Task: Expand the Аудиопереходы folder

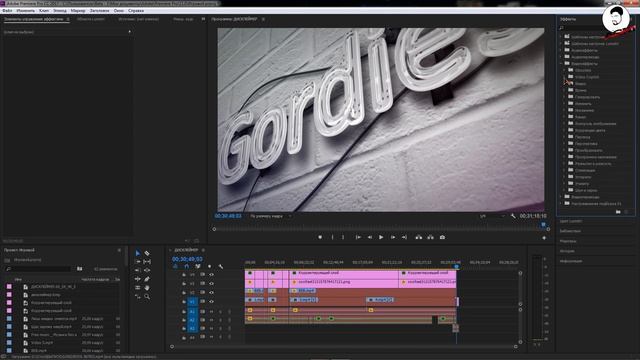Action: coord(561,57)
